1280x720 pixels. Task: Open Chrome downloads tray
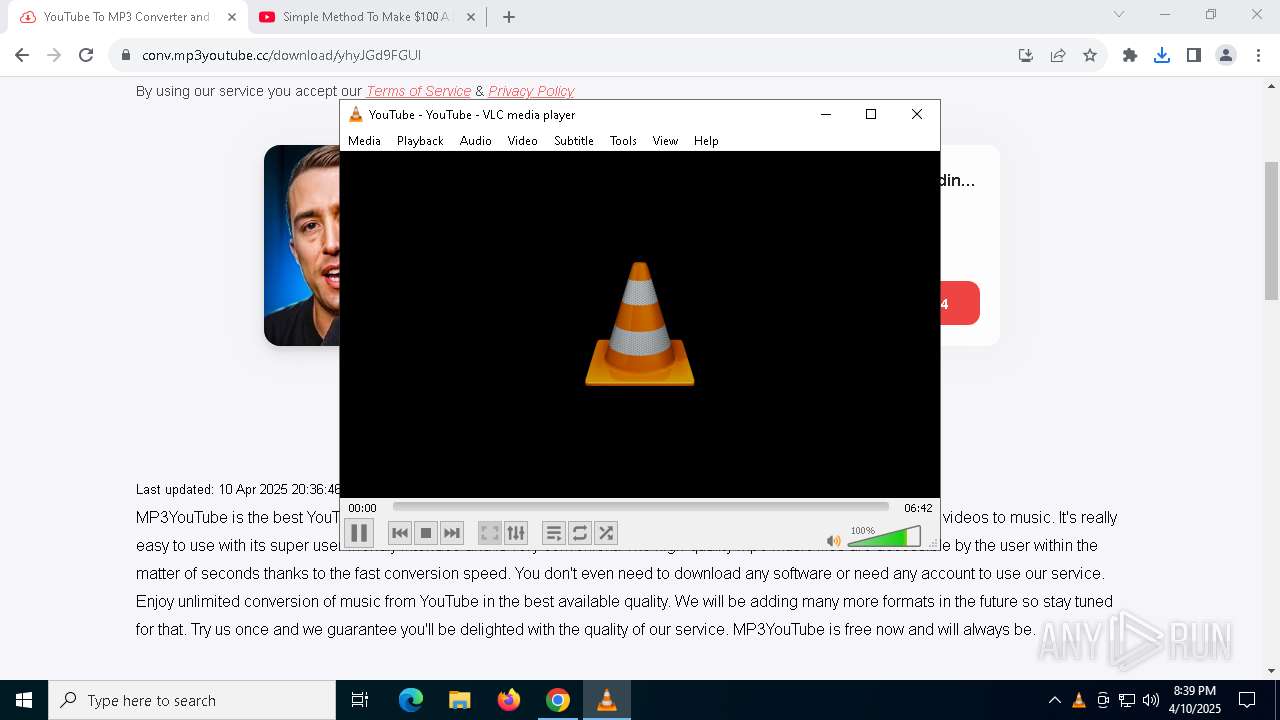pyautogui.click(x=1162, y=55)
